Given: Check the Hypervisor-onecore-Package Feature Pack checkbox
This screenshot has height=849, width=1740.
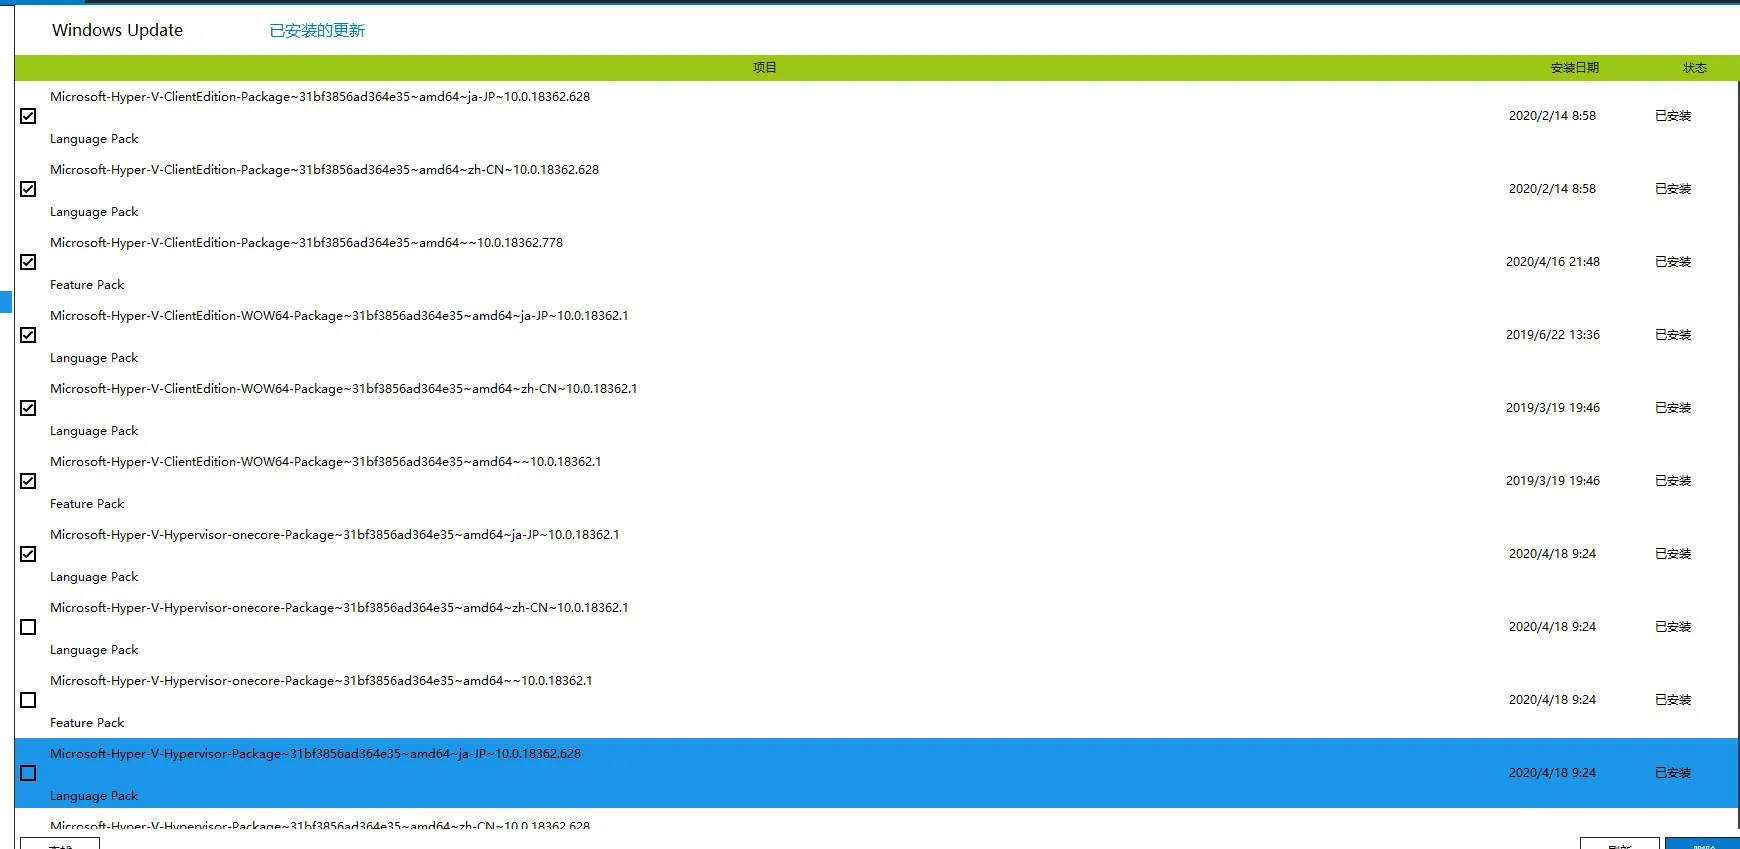Looking at the screenshot, I should 28,700.
